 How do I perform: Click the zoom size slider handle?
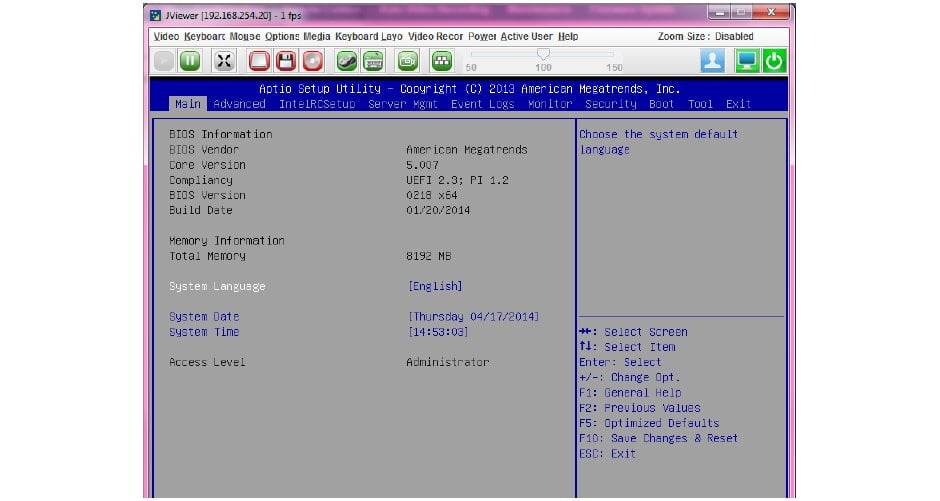pyautogui.click(x=543, y=55)
